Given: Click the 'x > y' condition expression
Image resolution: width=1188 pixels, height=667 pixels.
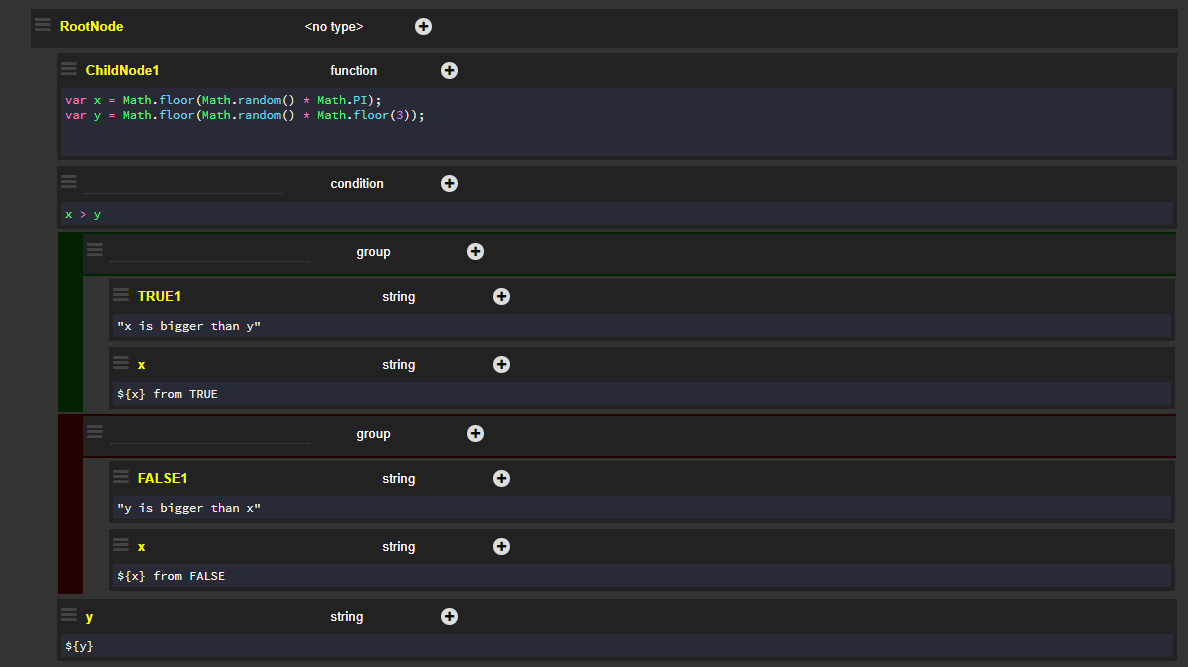Looking at the screenshot, I should click(83, 215).
